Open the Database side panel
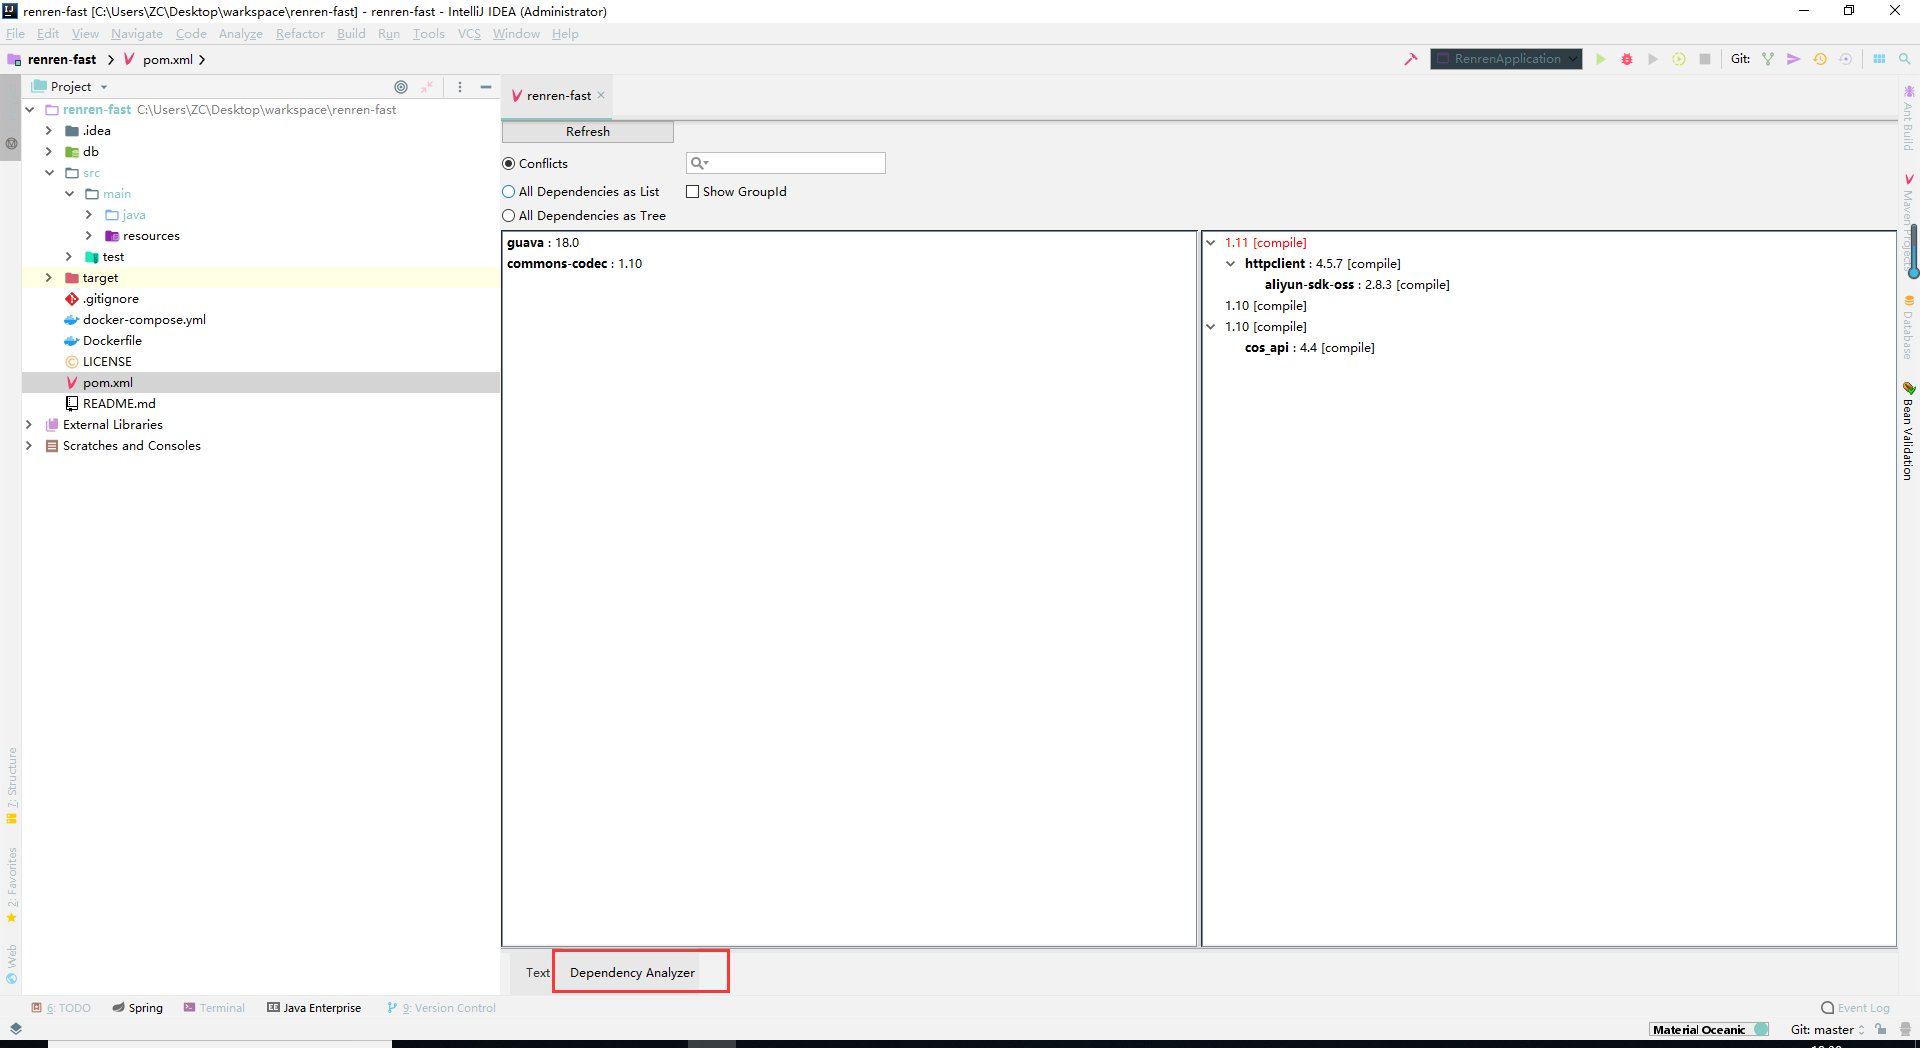Viewport: 1920px width, 1048px height. 1909,328
